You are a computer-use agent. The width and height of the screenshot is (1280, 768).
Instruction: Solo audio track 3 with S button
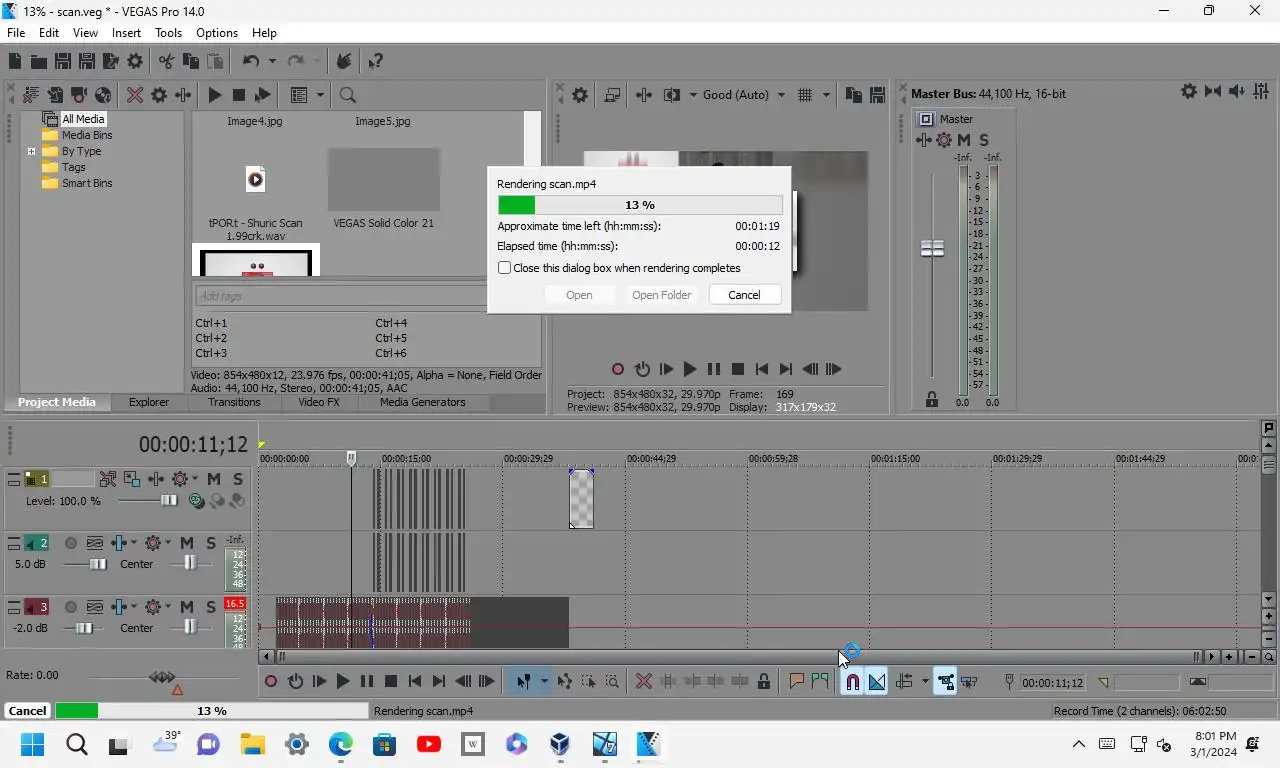(x=211, y=607)
